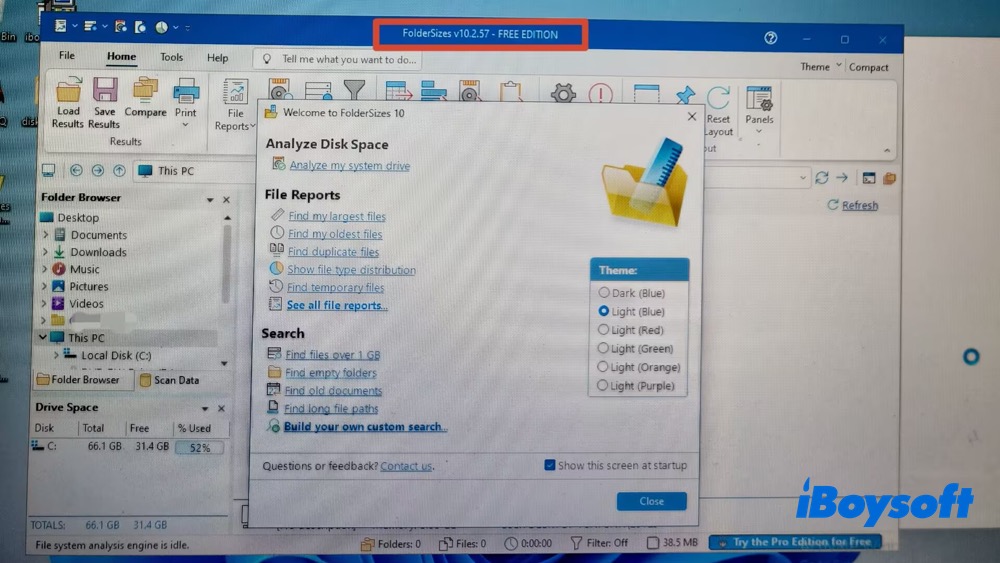Click the pin icon in ribbon
1000x563 pixels.
point(685,96)
